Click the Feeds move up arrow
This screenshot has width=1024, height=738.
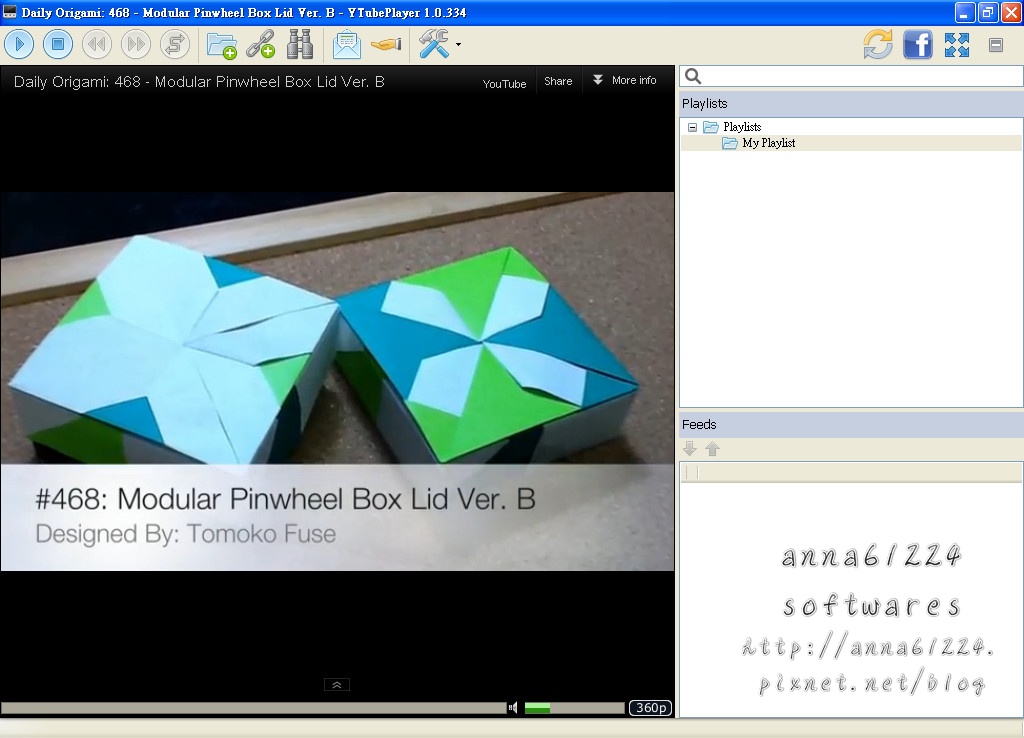pos(712,449)
